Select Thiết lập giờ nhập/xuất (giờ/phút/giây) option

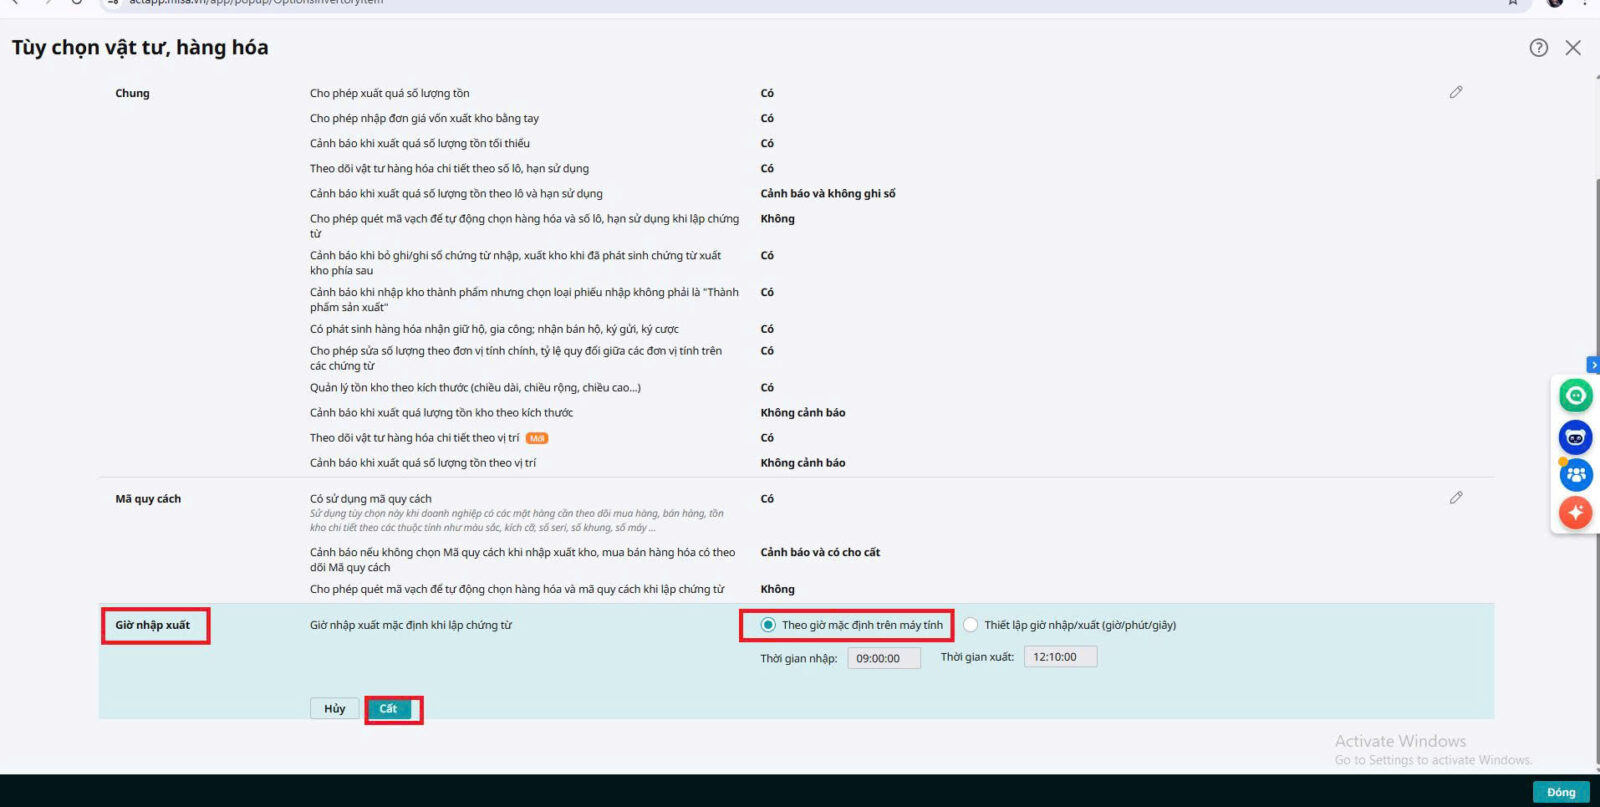tap(970, 625)
